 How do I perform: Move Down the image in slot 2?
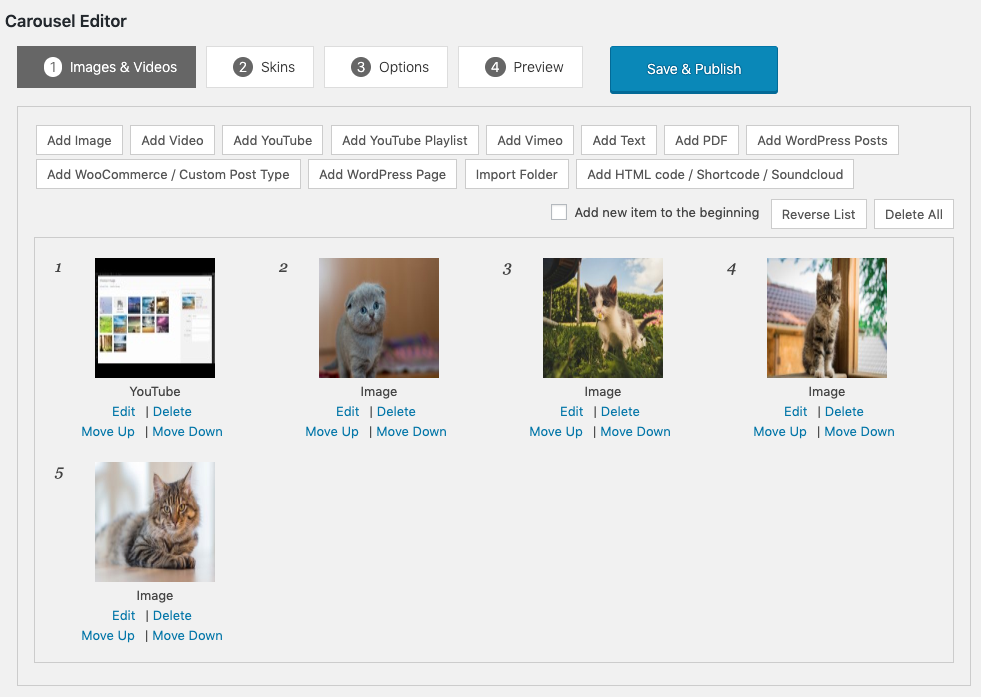pyautogui.click(x=411, y=431)
